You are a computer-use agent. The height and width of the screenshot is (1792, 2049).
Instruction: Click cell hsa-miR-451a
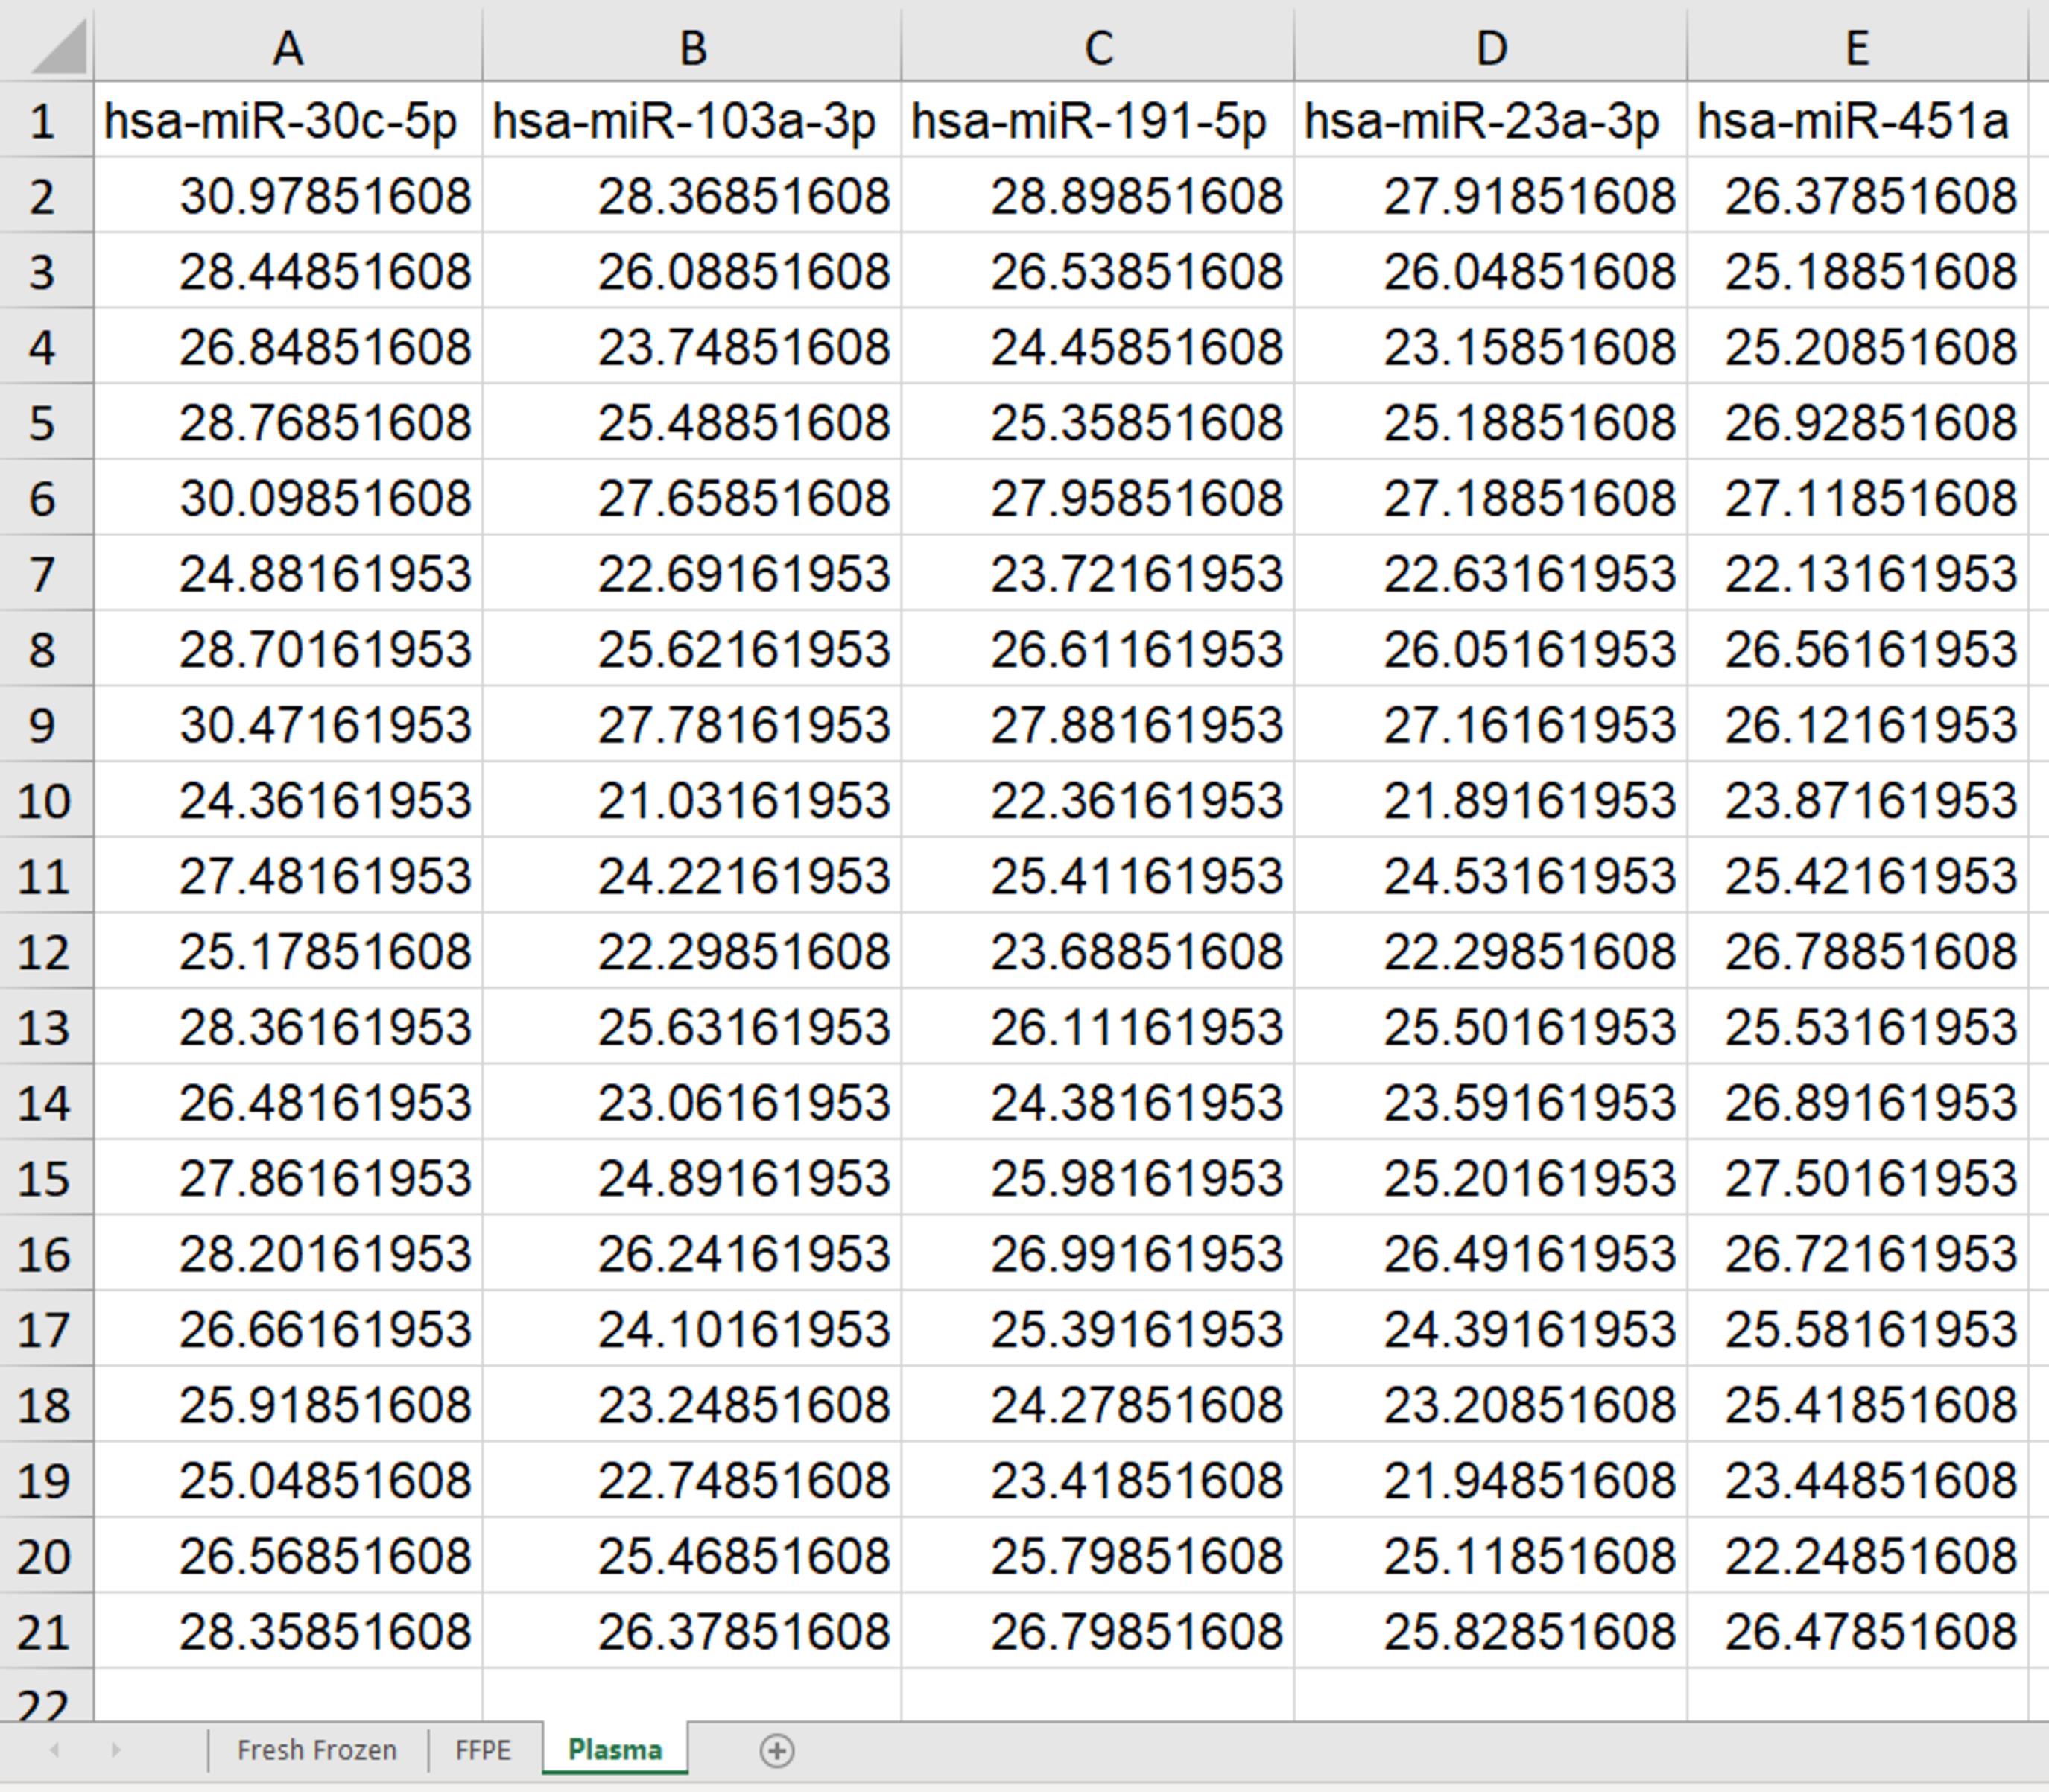click(x=1857, y=120)
